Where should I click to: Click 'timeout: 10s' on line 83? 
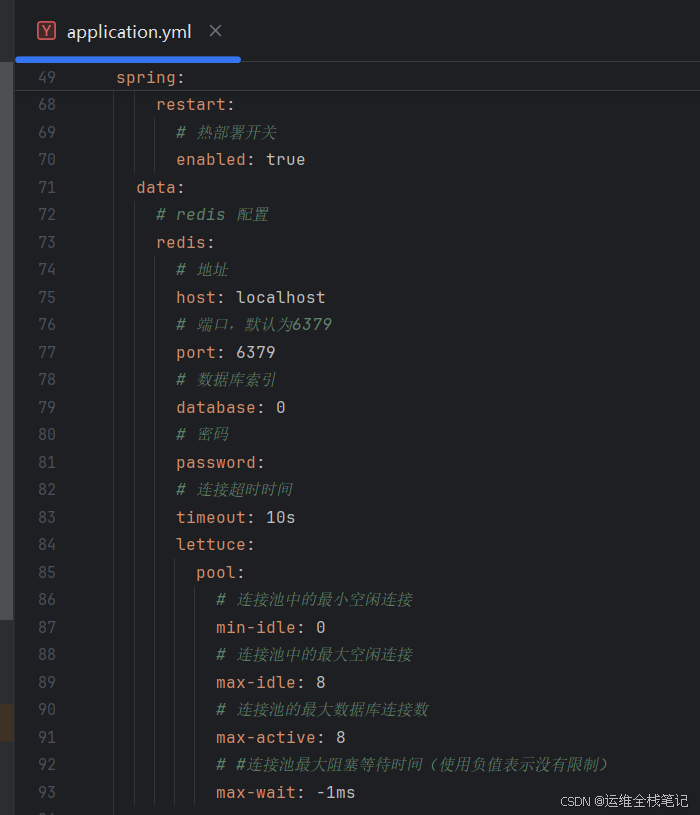tap(236, 517)
